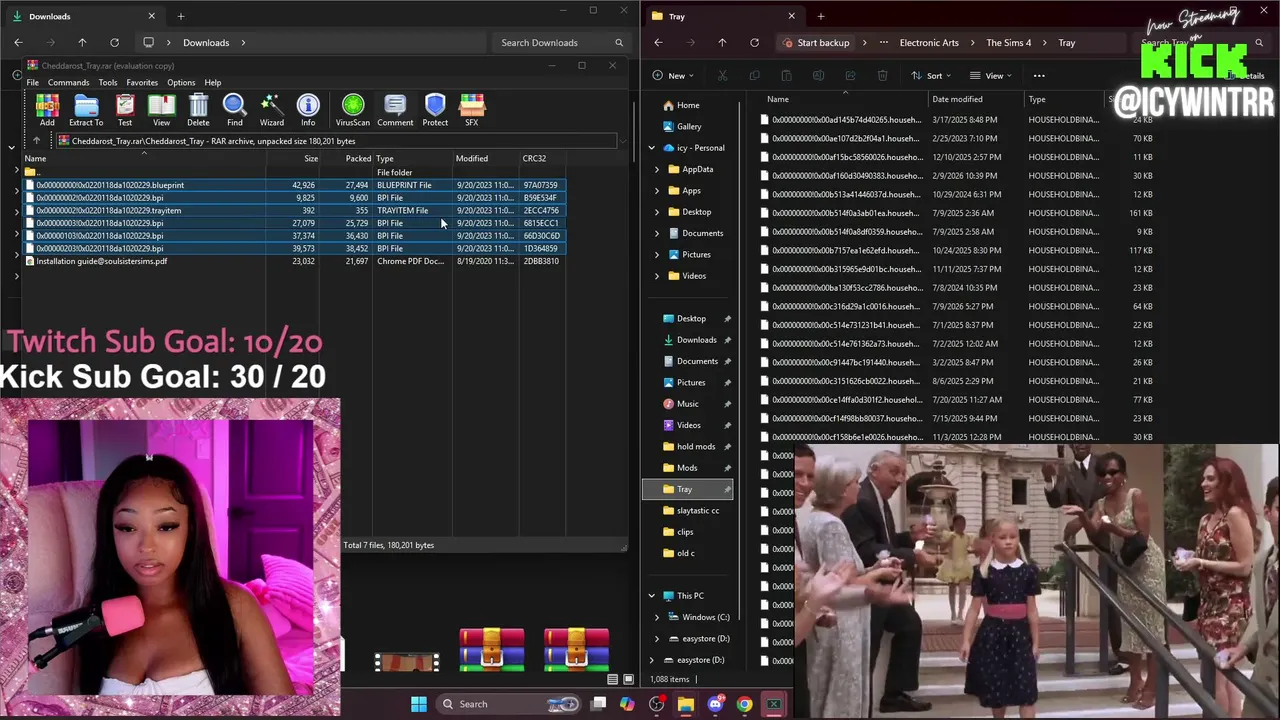Image resolution: width=1280 pixels, height=720 pixels.
Task: Run the Test archive tool in WinRAR
Action: pos(125,110)
